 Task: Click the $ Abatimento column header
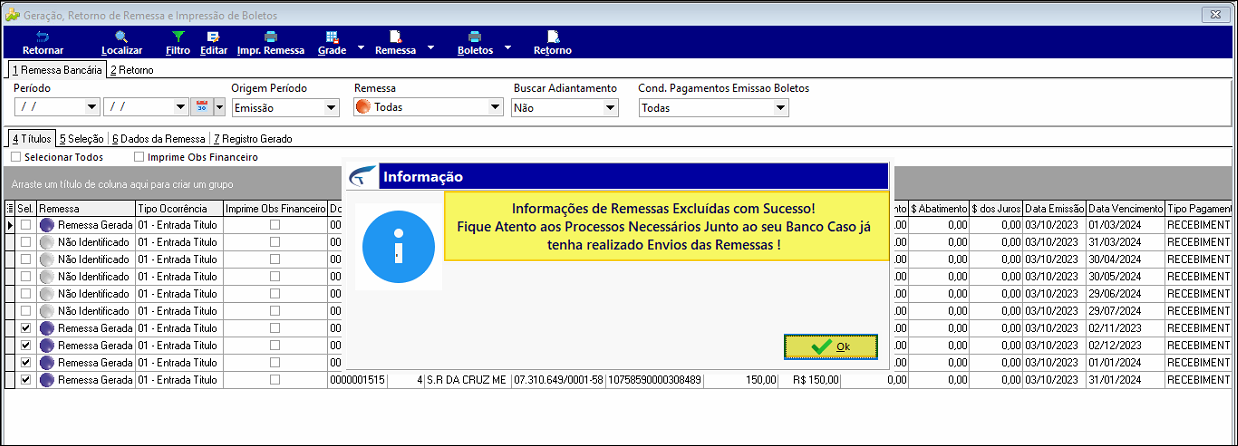click(939, 208)
